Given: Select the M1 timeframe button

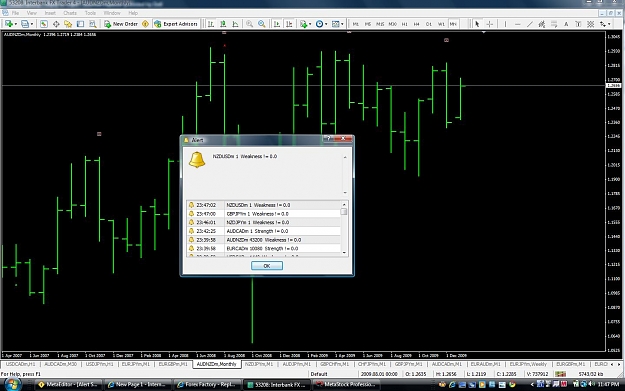Looking at the screenshot, I should click(x=356, y=24).
